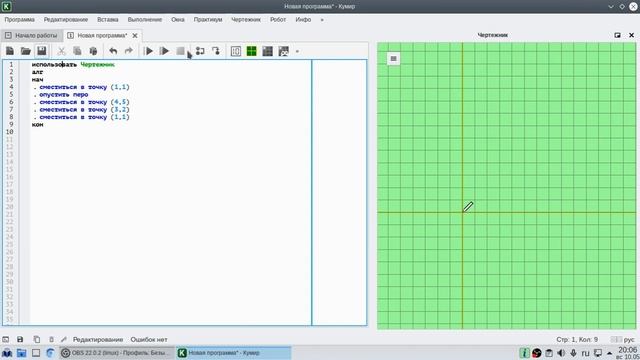
Task: Close the Новая программа tab
Action: pyautogui.click(x=135, y=36)
